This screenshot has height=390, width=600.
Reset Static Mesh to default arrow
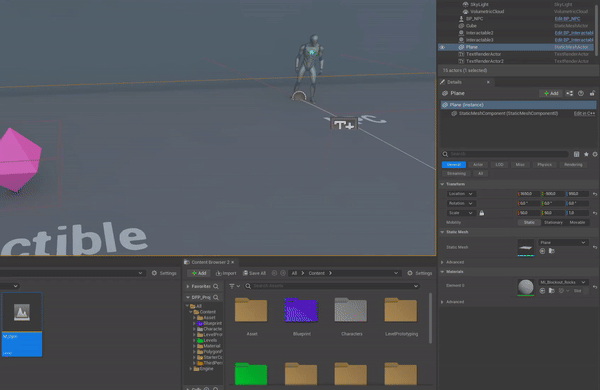click(x=595, y=247)
